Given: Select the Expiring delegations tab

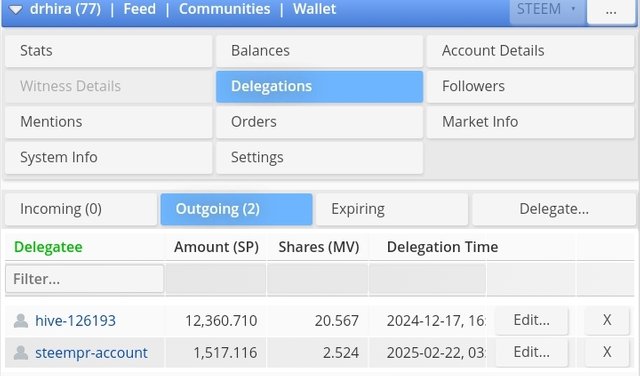Looking at the screenshot, I should tap(392, 209).
